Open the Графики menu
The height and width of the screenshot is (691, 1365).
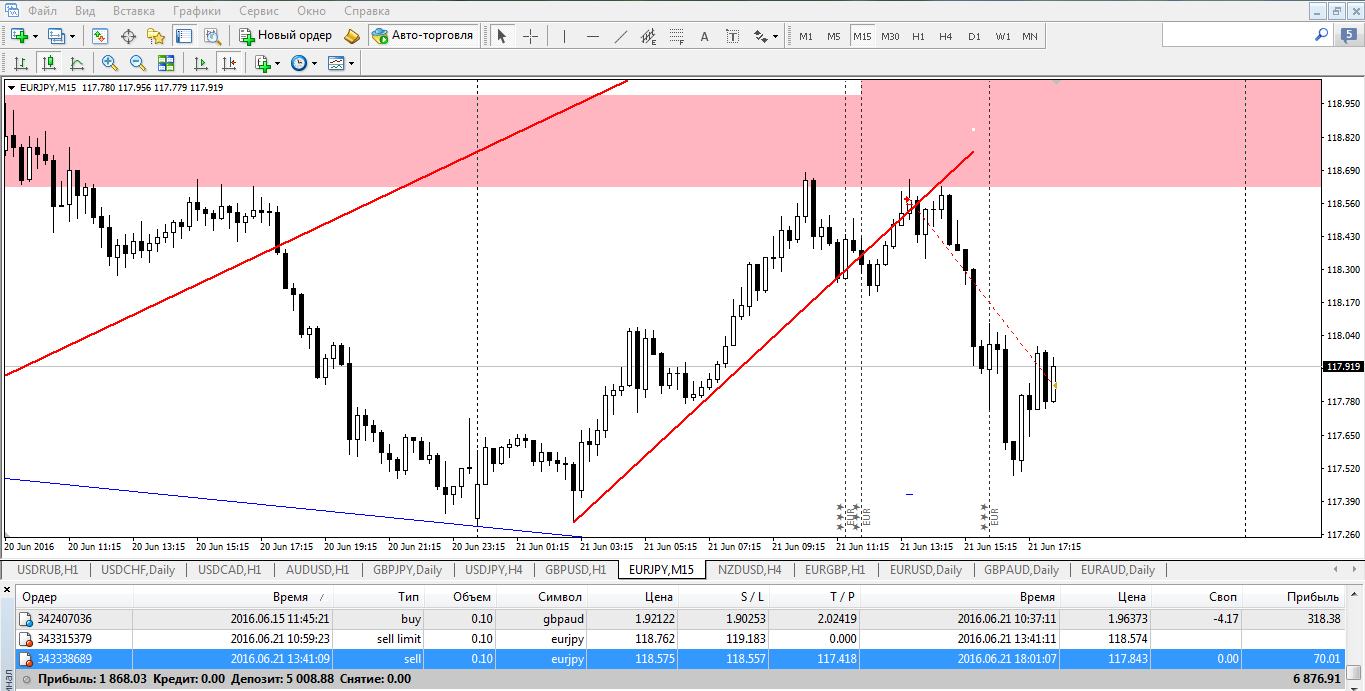pos(197,11)
